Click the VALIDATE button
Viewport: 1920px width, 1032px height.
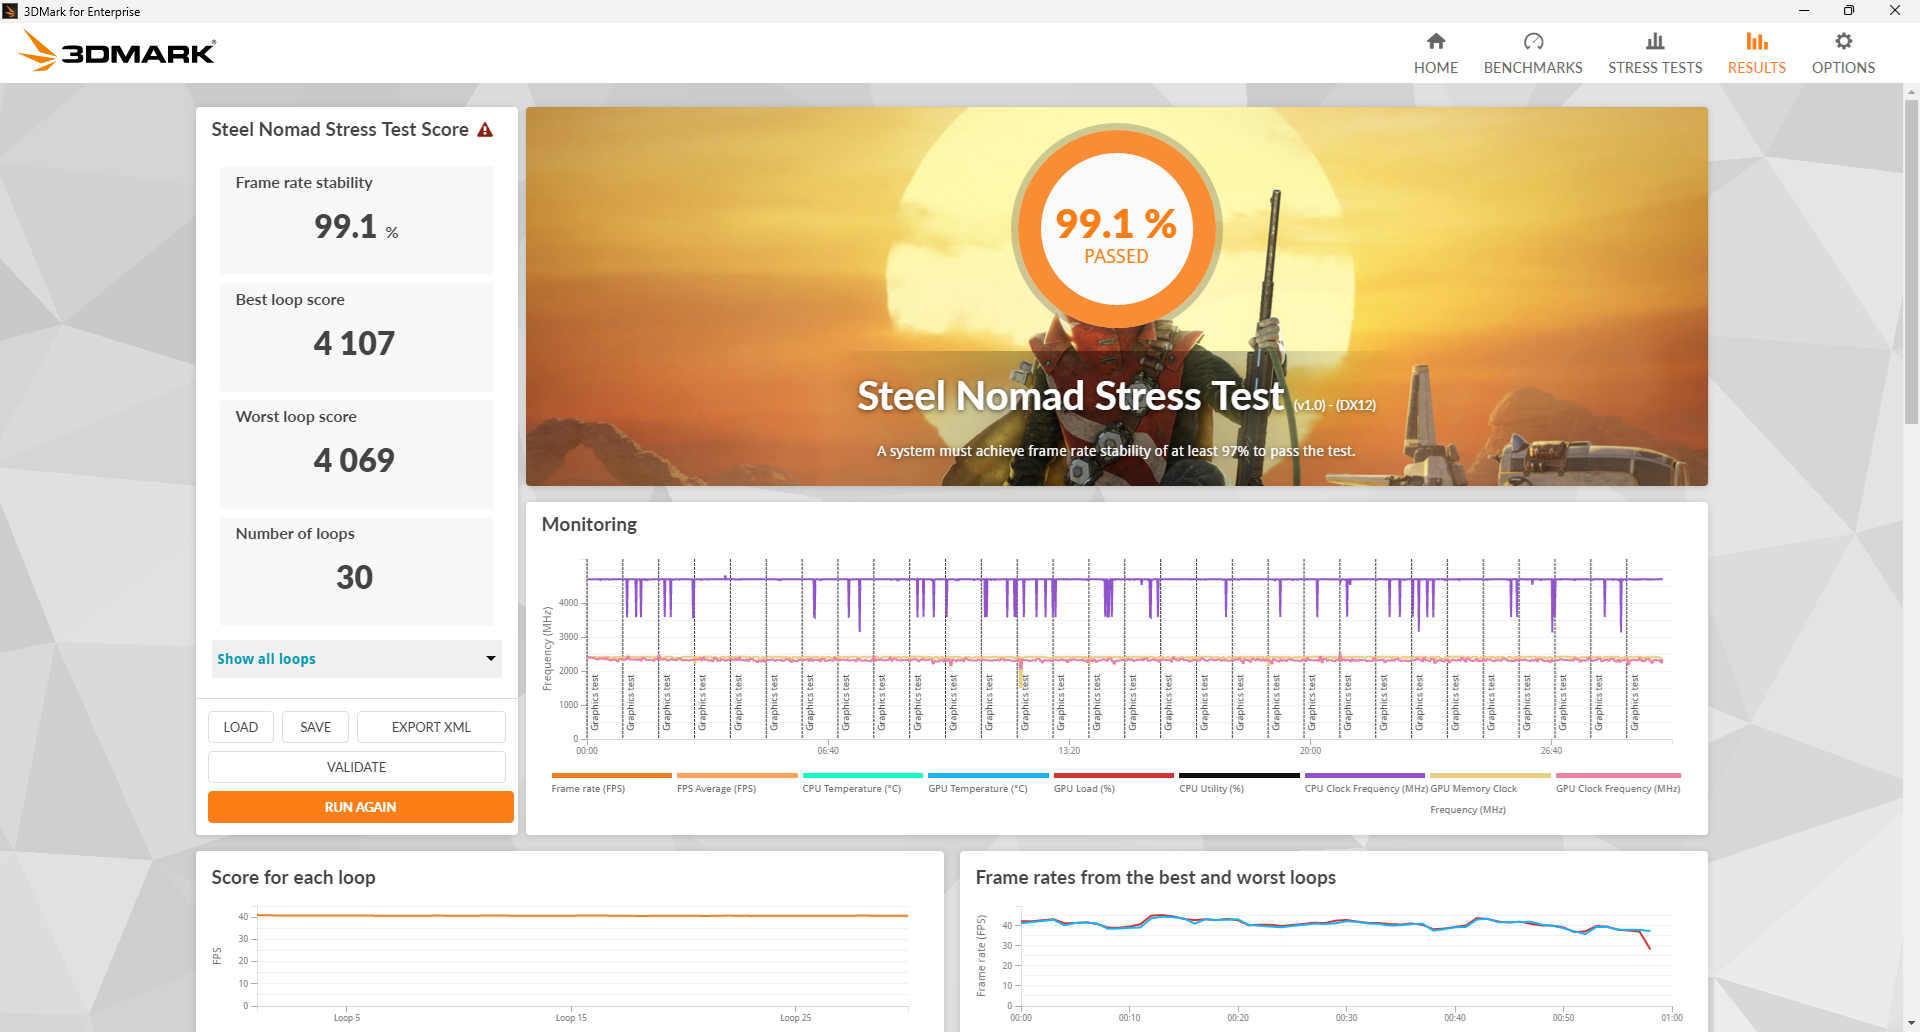point(356,767)
